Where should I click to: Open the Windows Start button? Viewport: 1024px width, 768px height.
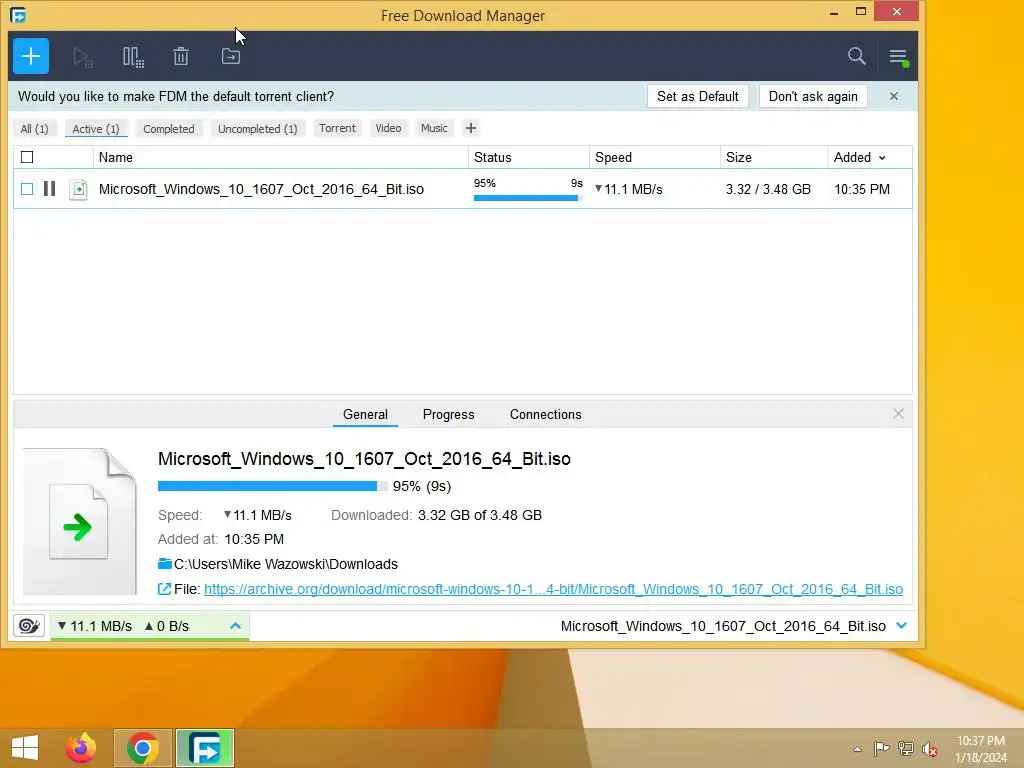[x=25, y=748]
